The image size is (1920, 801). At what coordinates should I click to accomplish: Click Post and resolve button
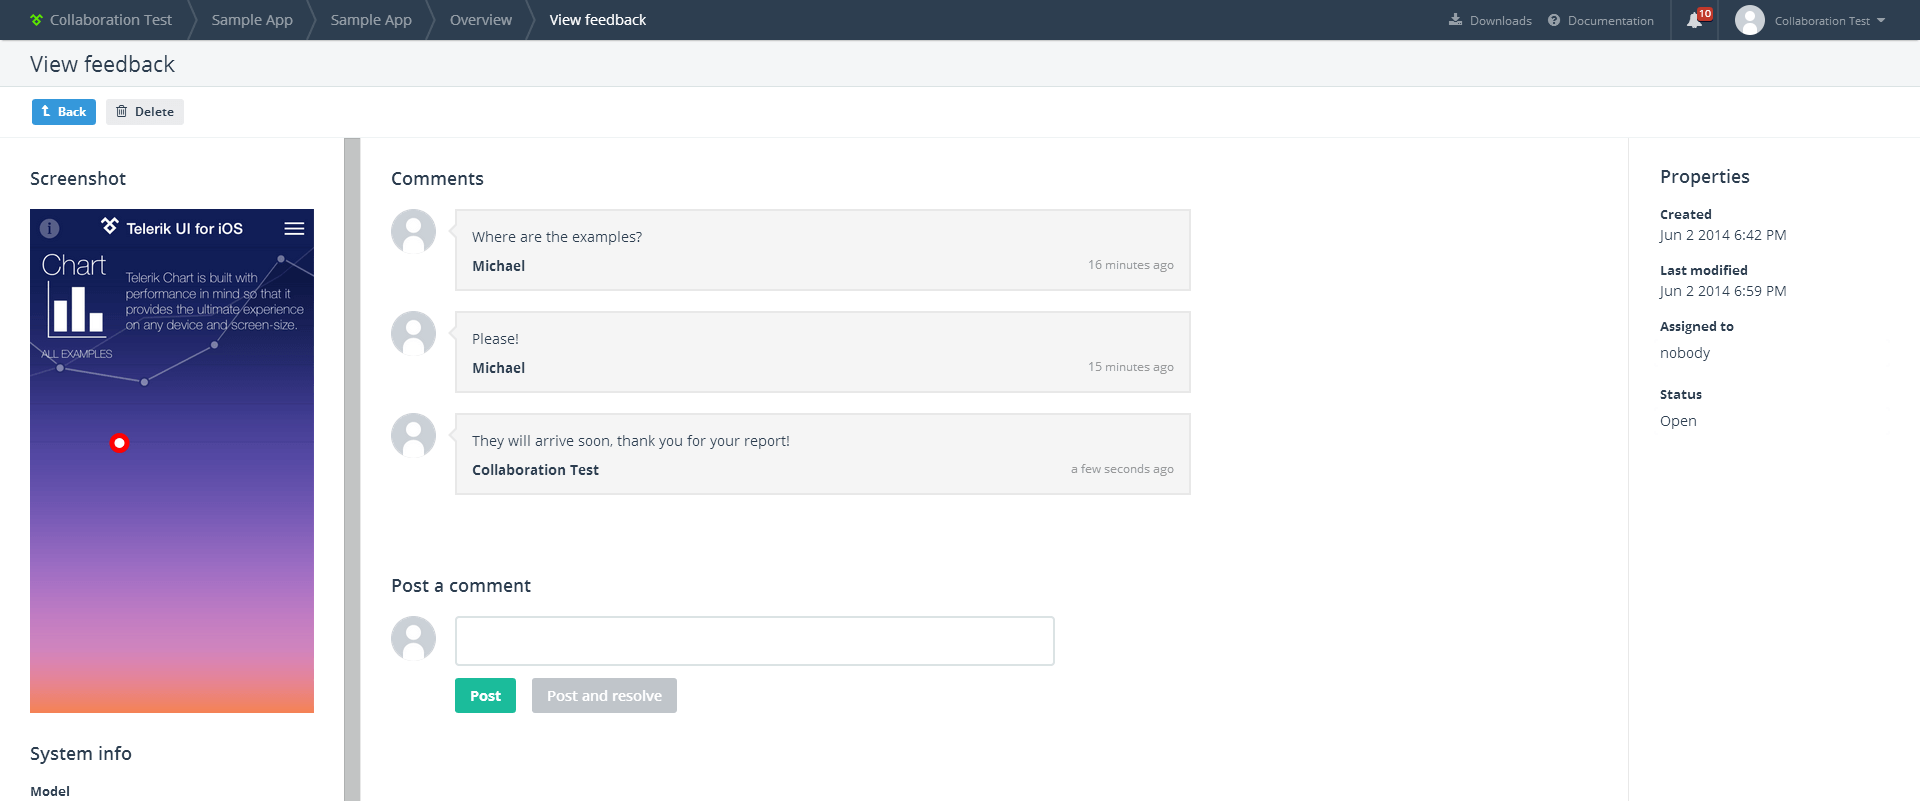(604, 696)
